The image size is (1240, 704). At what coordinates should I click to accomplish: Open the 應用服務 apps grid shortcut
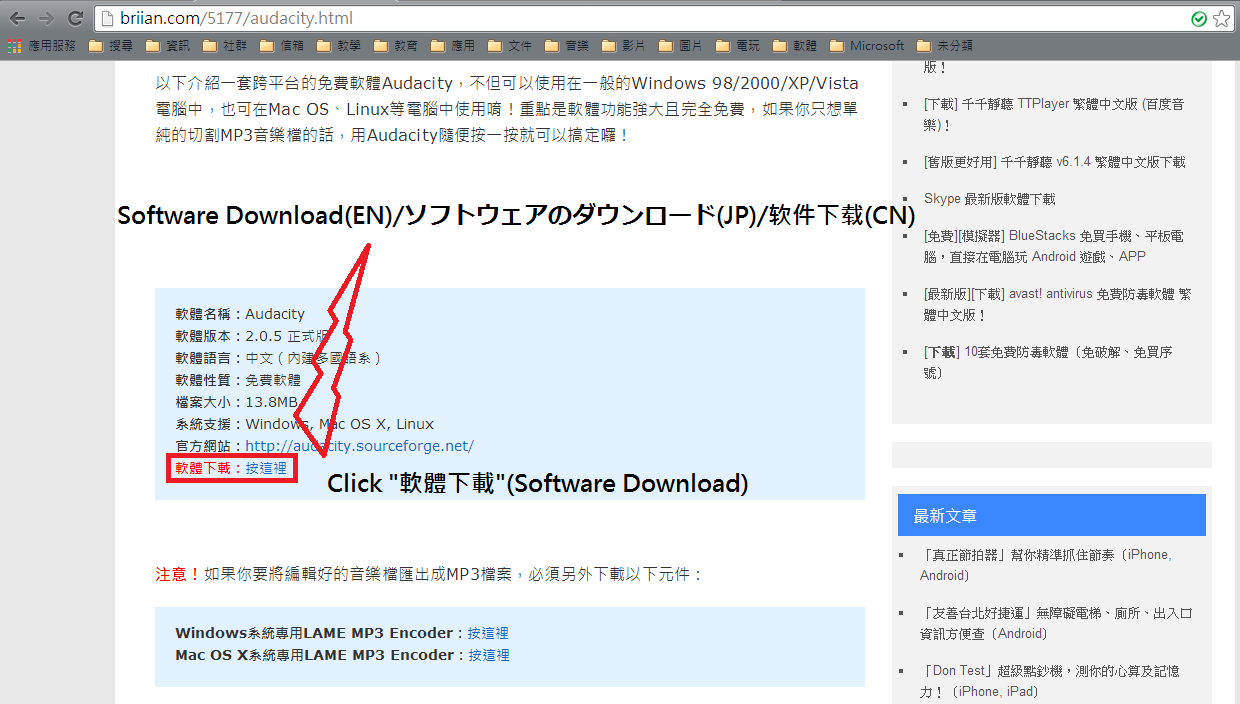42,45
